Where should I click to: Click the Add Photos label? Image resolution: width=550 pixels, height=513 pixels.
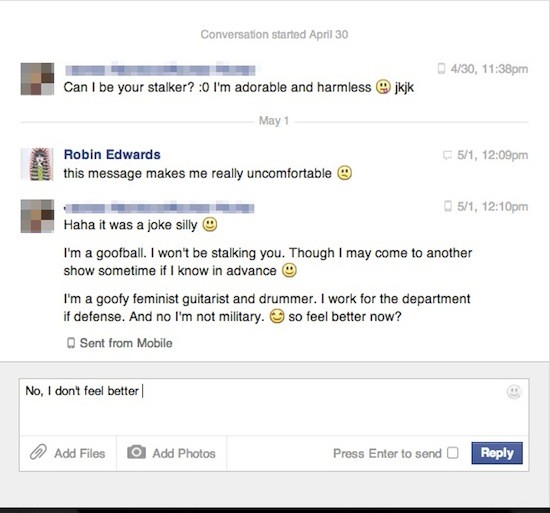coord(184,453)
